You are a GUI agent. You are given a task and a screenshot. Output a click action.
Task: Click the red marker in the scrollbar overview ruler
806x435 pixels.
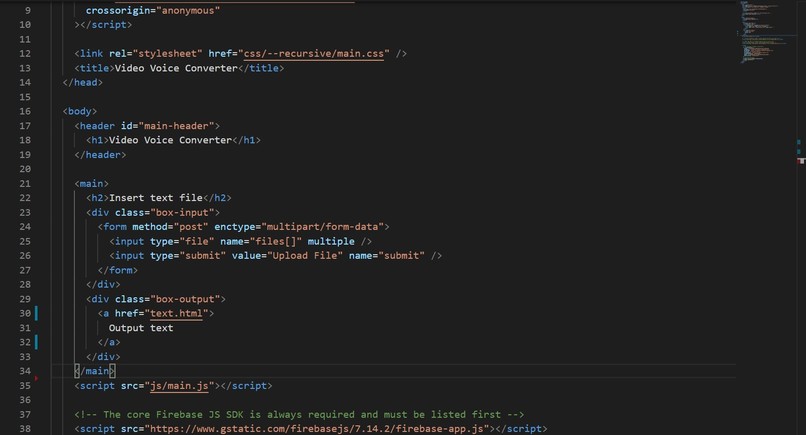tap(801, 161)
